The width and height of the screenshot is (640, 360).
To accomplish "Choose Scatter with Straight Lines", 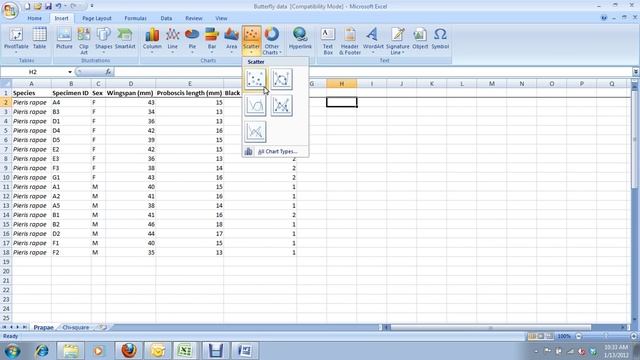I will tap(255, 132).
